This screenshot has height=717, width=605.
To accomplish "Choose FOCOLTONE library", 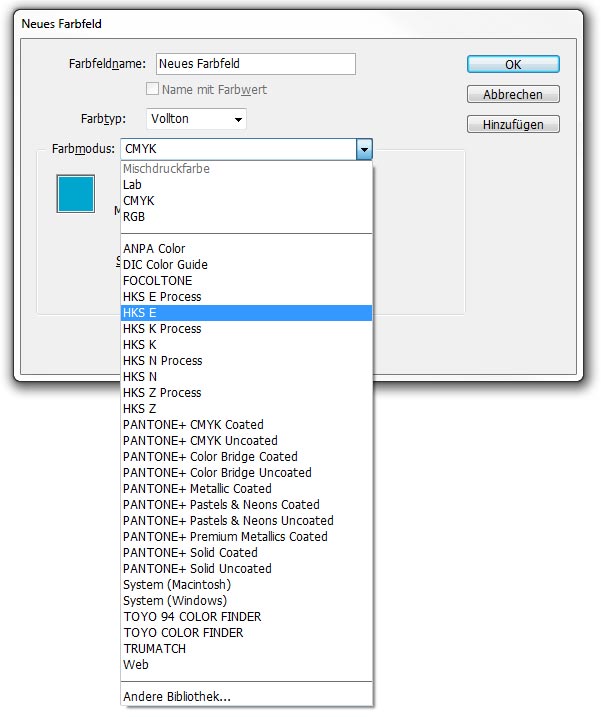I will click(246, 281).
